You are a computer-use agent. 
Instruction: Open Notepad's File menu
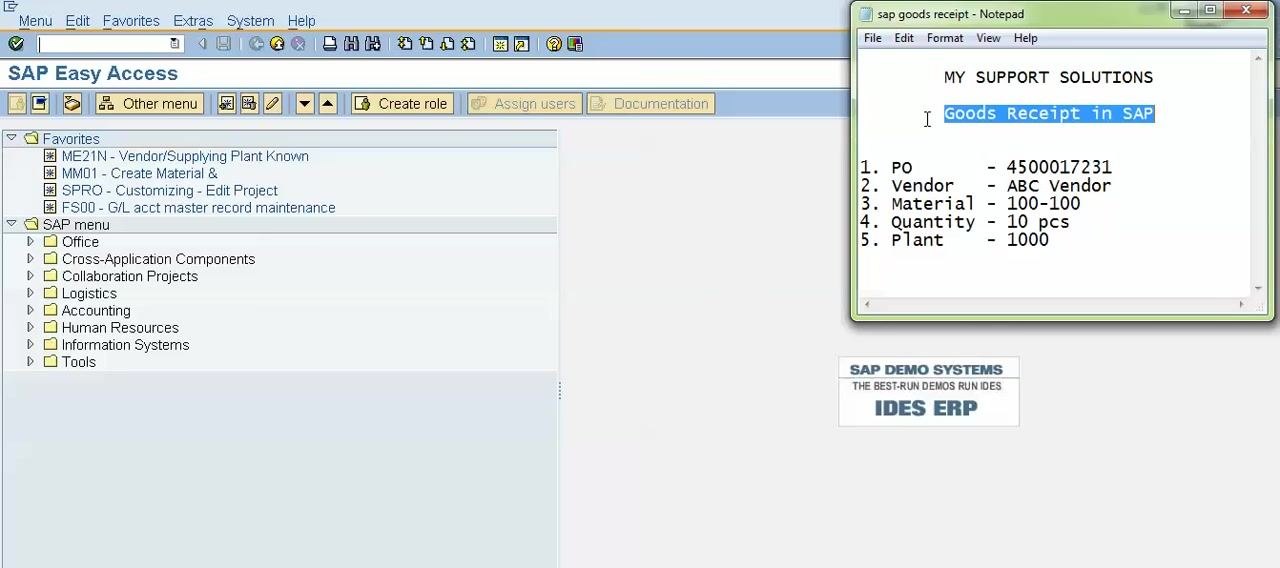(x=873, y=38)
